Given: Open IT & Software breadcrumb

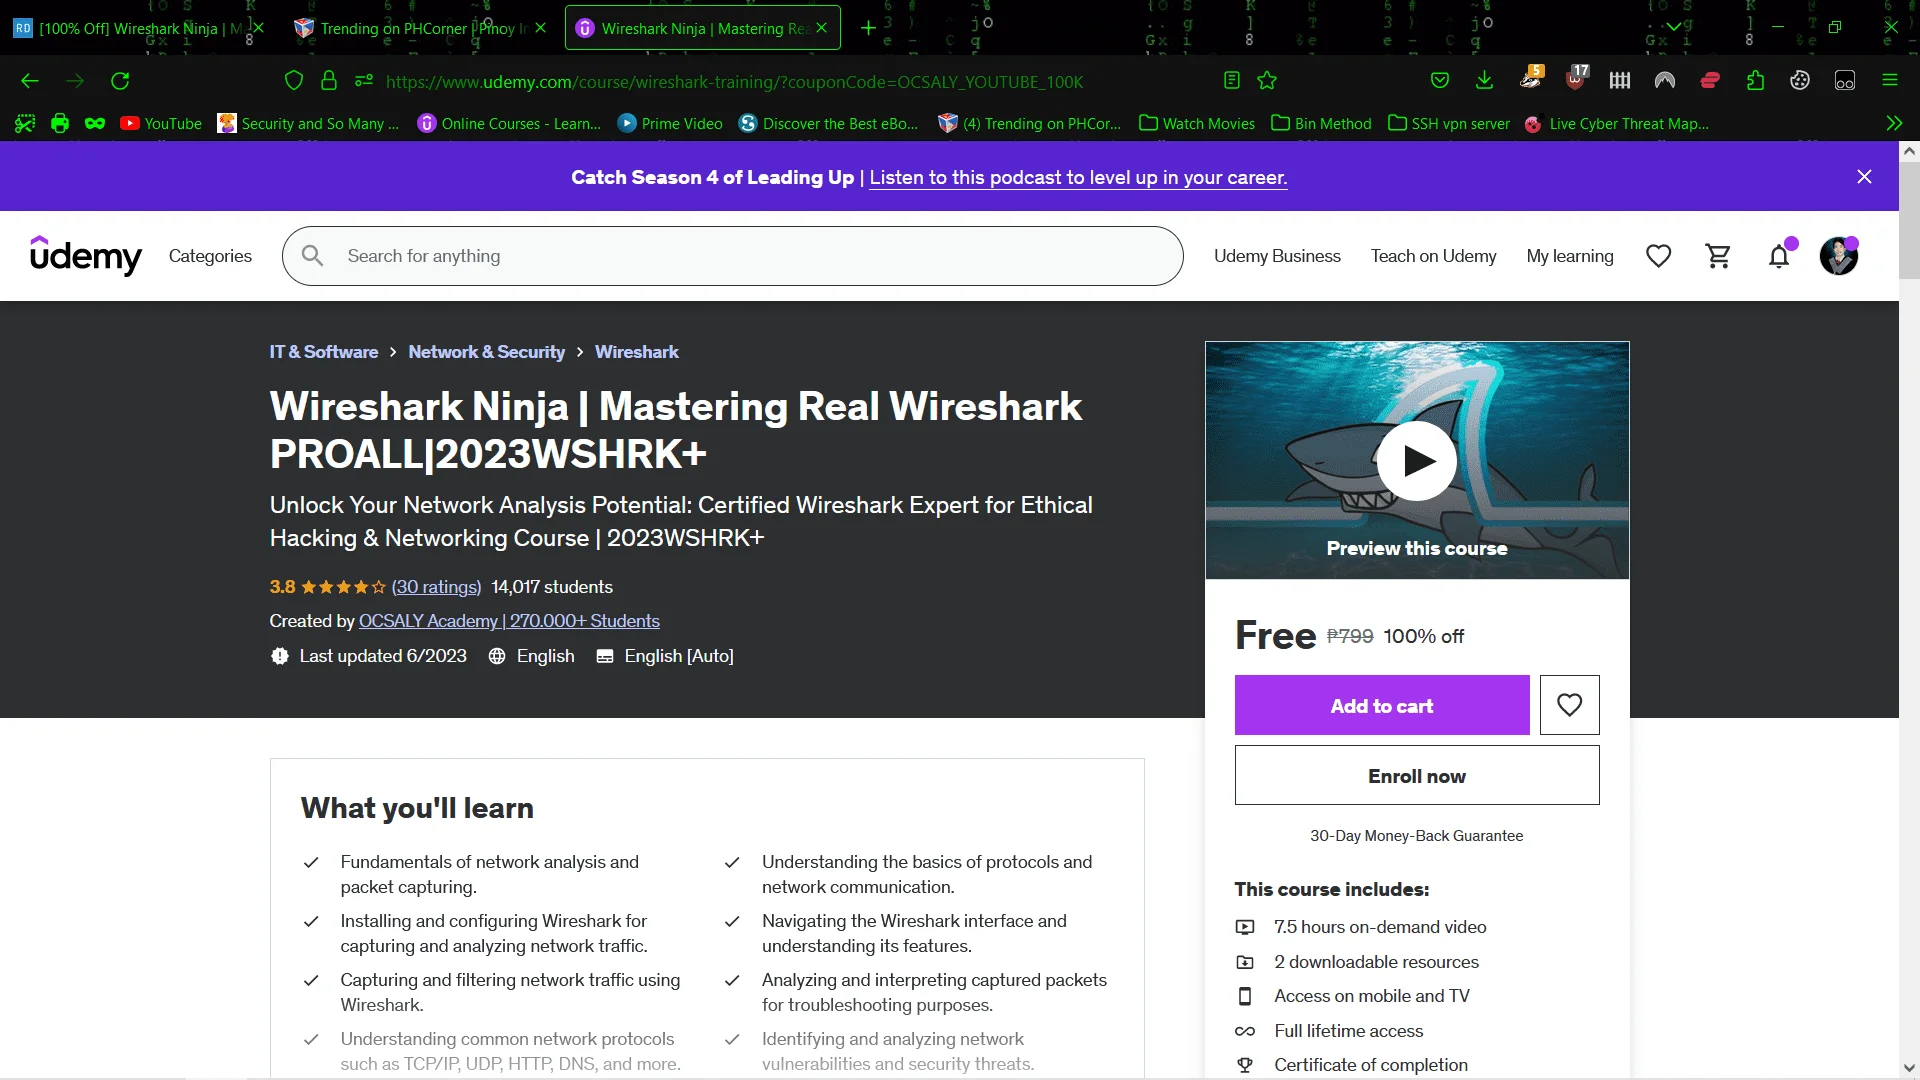Looking at the screenshot, I should pos(324,352).
